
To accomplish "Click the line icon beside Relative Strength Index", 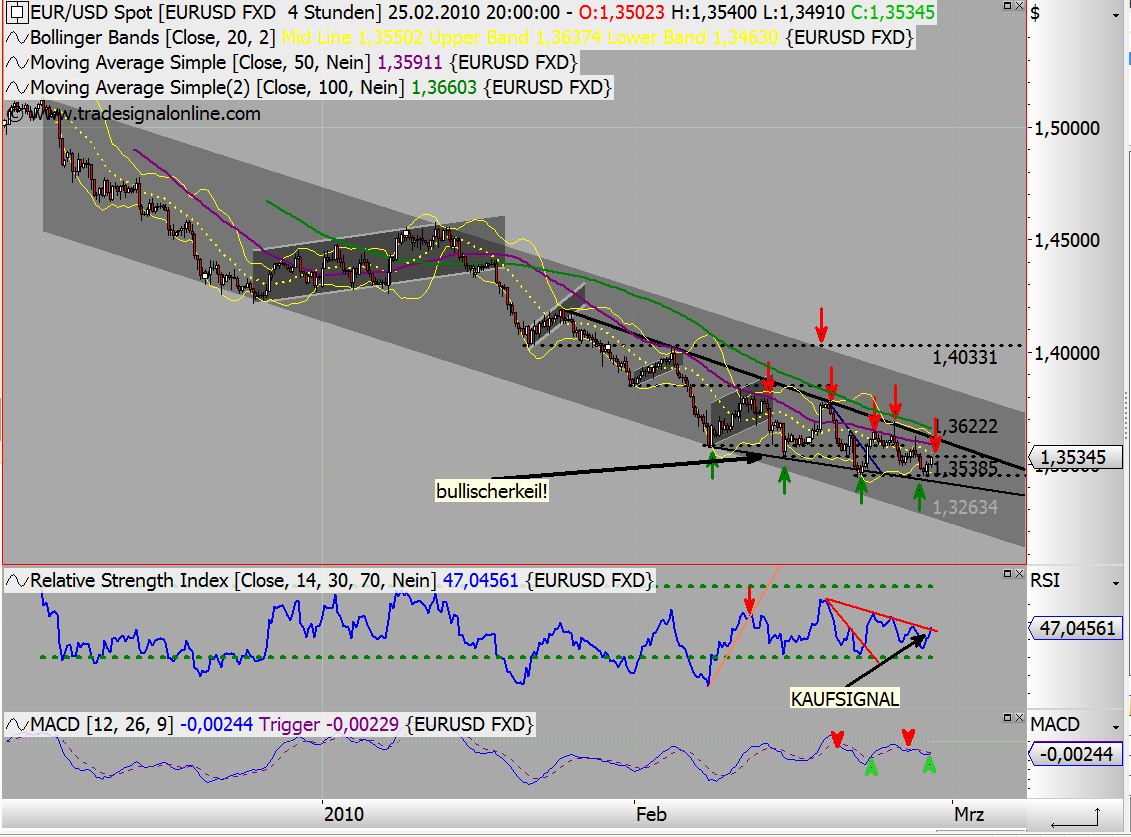I will pyautogui.click(x=17, y=581).
